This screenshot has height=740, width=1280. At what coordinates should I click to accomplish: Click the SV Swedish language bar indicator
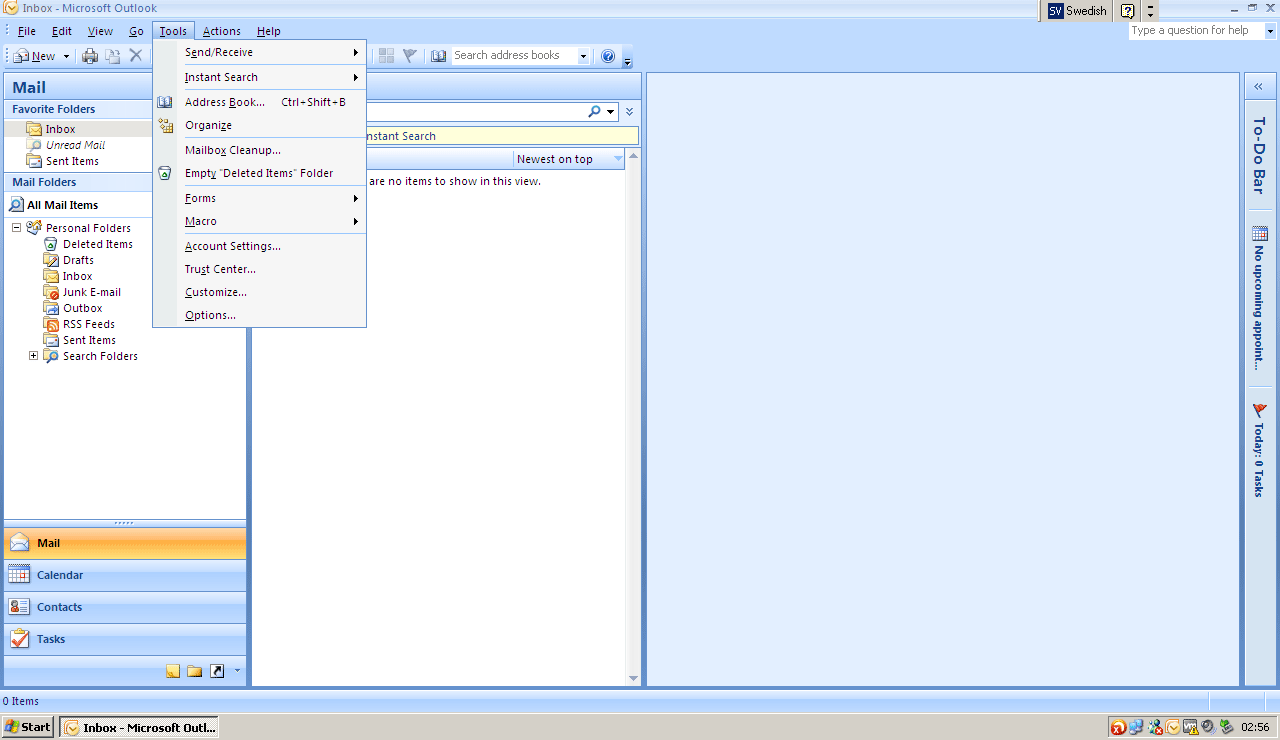click(x=1078, y=11)
